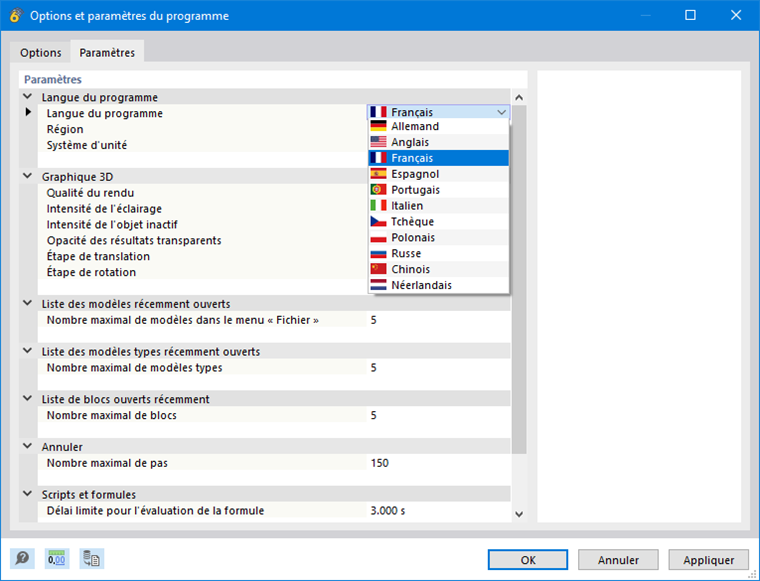The image size is (760, 581).
Task: Edit the 150 value for Nombre maximal de pas
Action: [439, 463]
